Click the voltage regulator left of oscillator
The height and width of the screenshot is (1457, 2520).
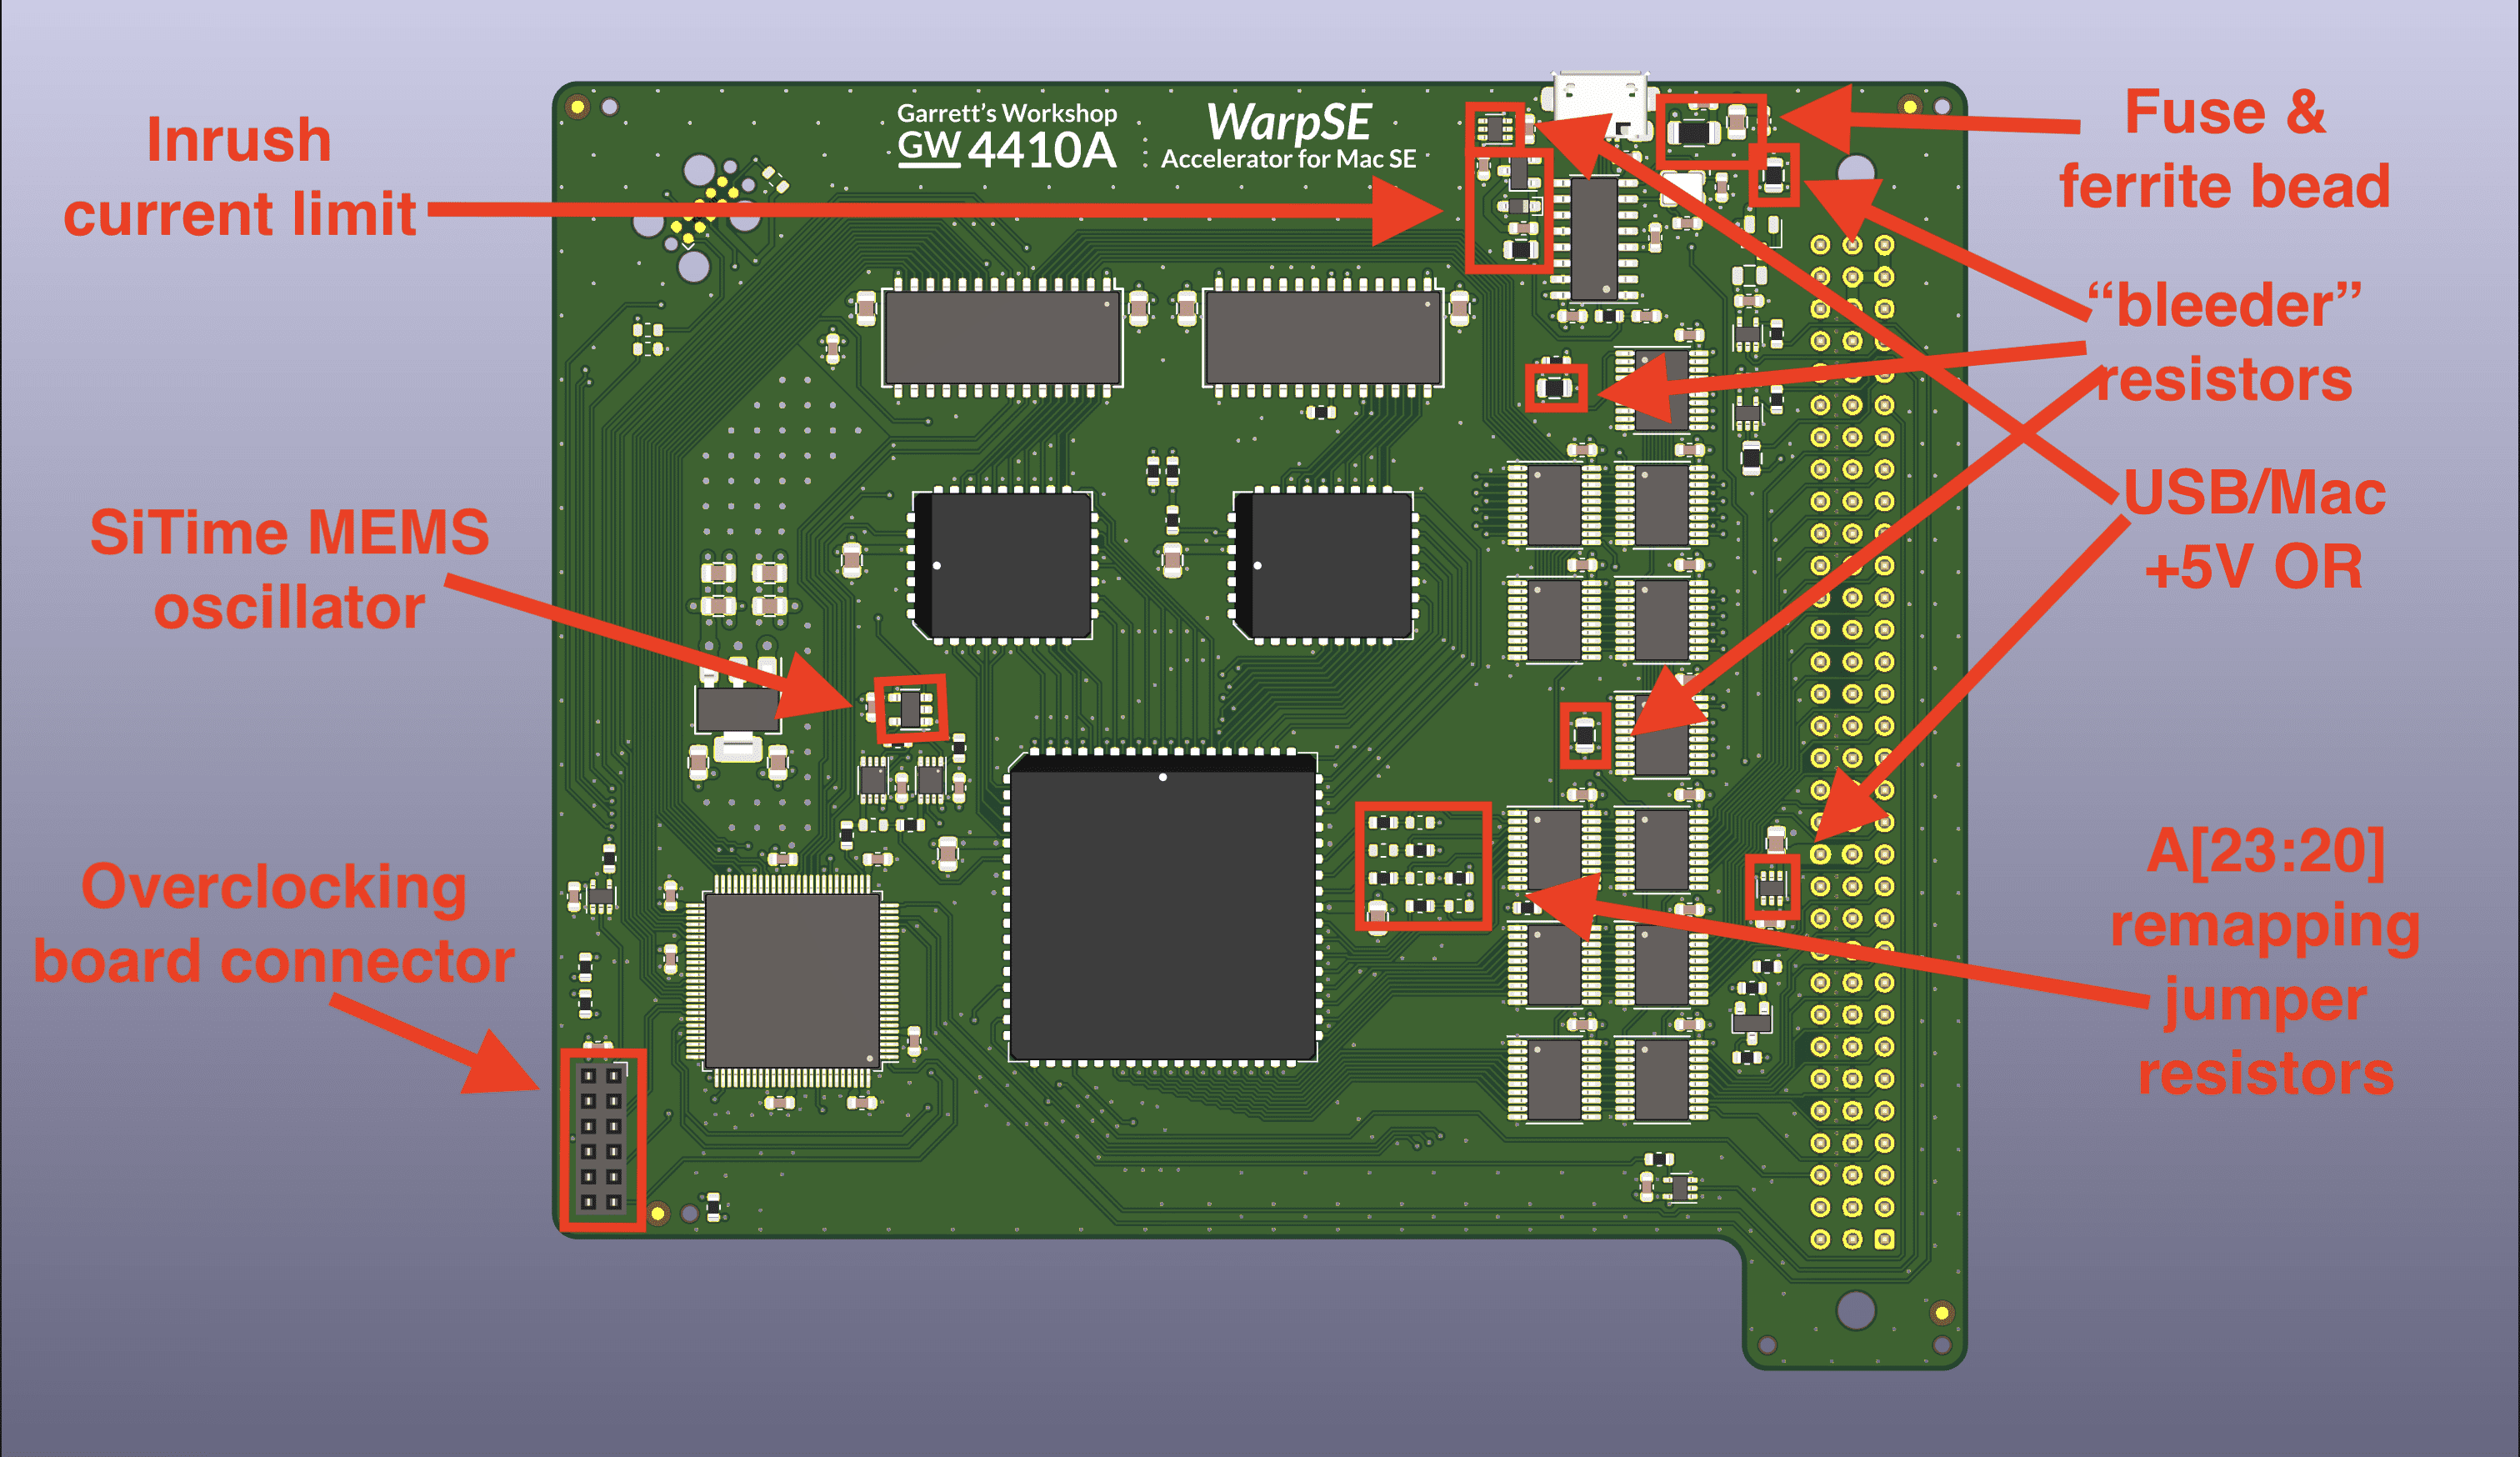coord(737,712)
